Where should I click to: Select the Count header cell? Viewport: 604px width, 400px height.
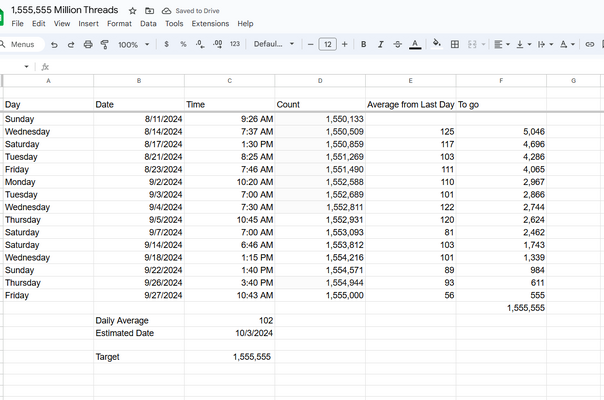pos(320,105)
